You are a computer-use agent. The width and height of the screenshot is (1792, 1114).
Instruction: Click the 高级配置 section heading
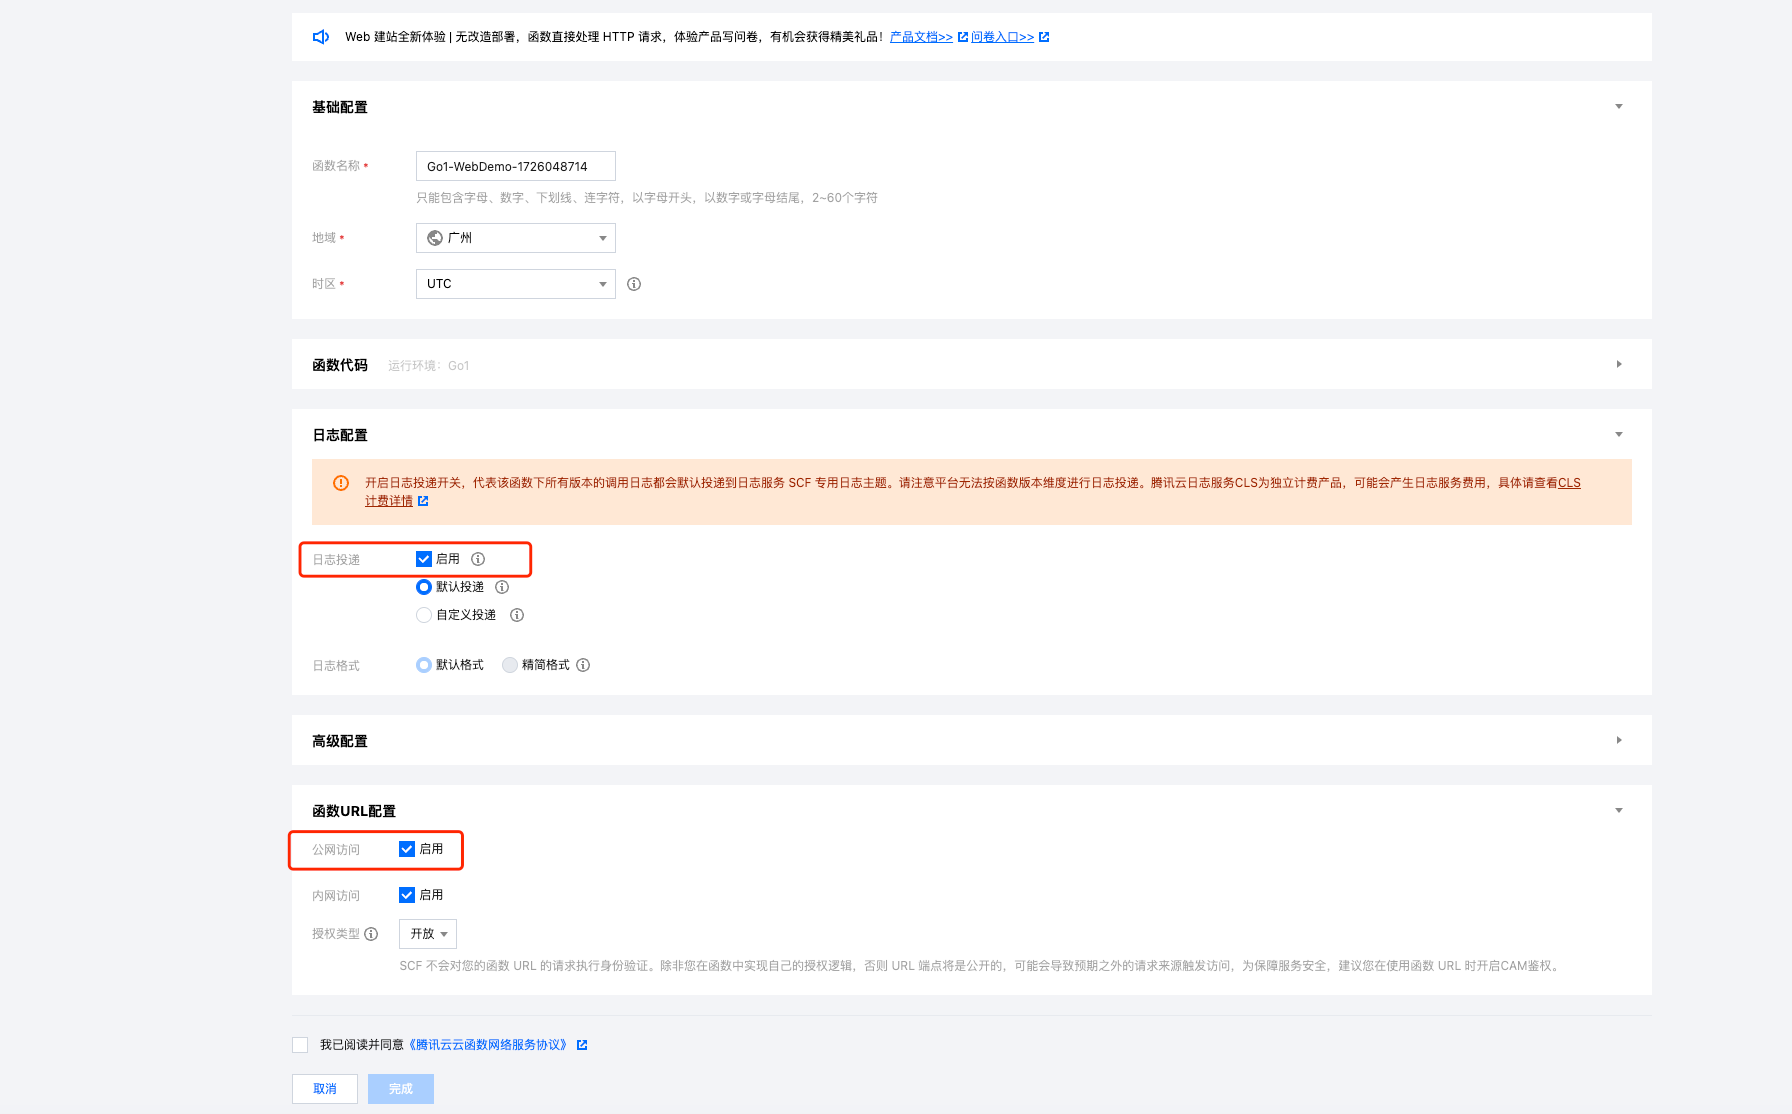[340, 741]
